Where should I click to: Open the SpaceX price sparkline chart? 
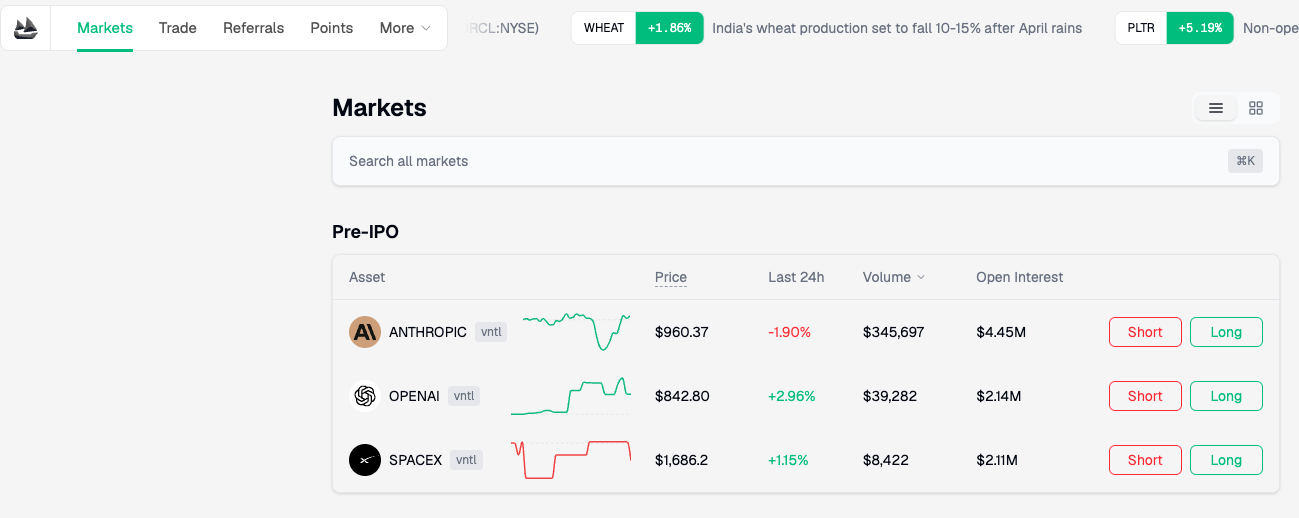571,460
